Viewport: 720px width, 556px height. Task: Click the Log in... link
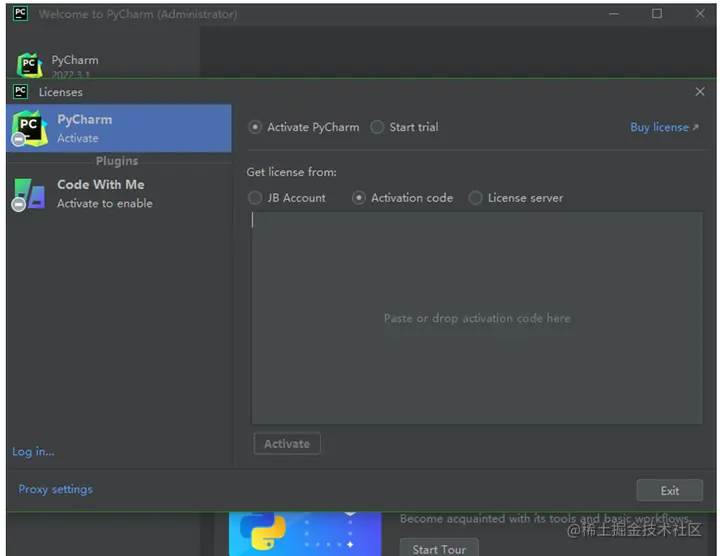click(x=33, y=452)
